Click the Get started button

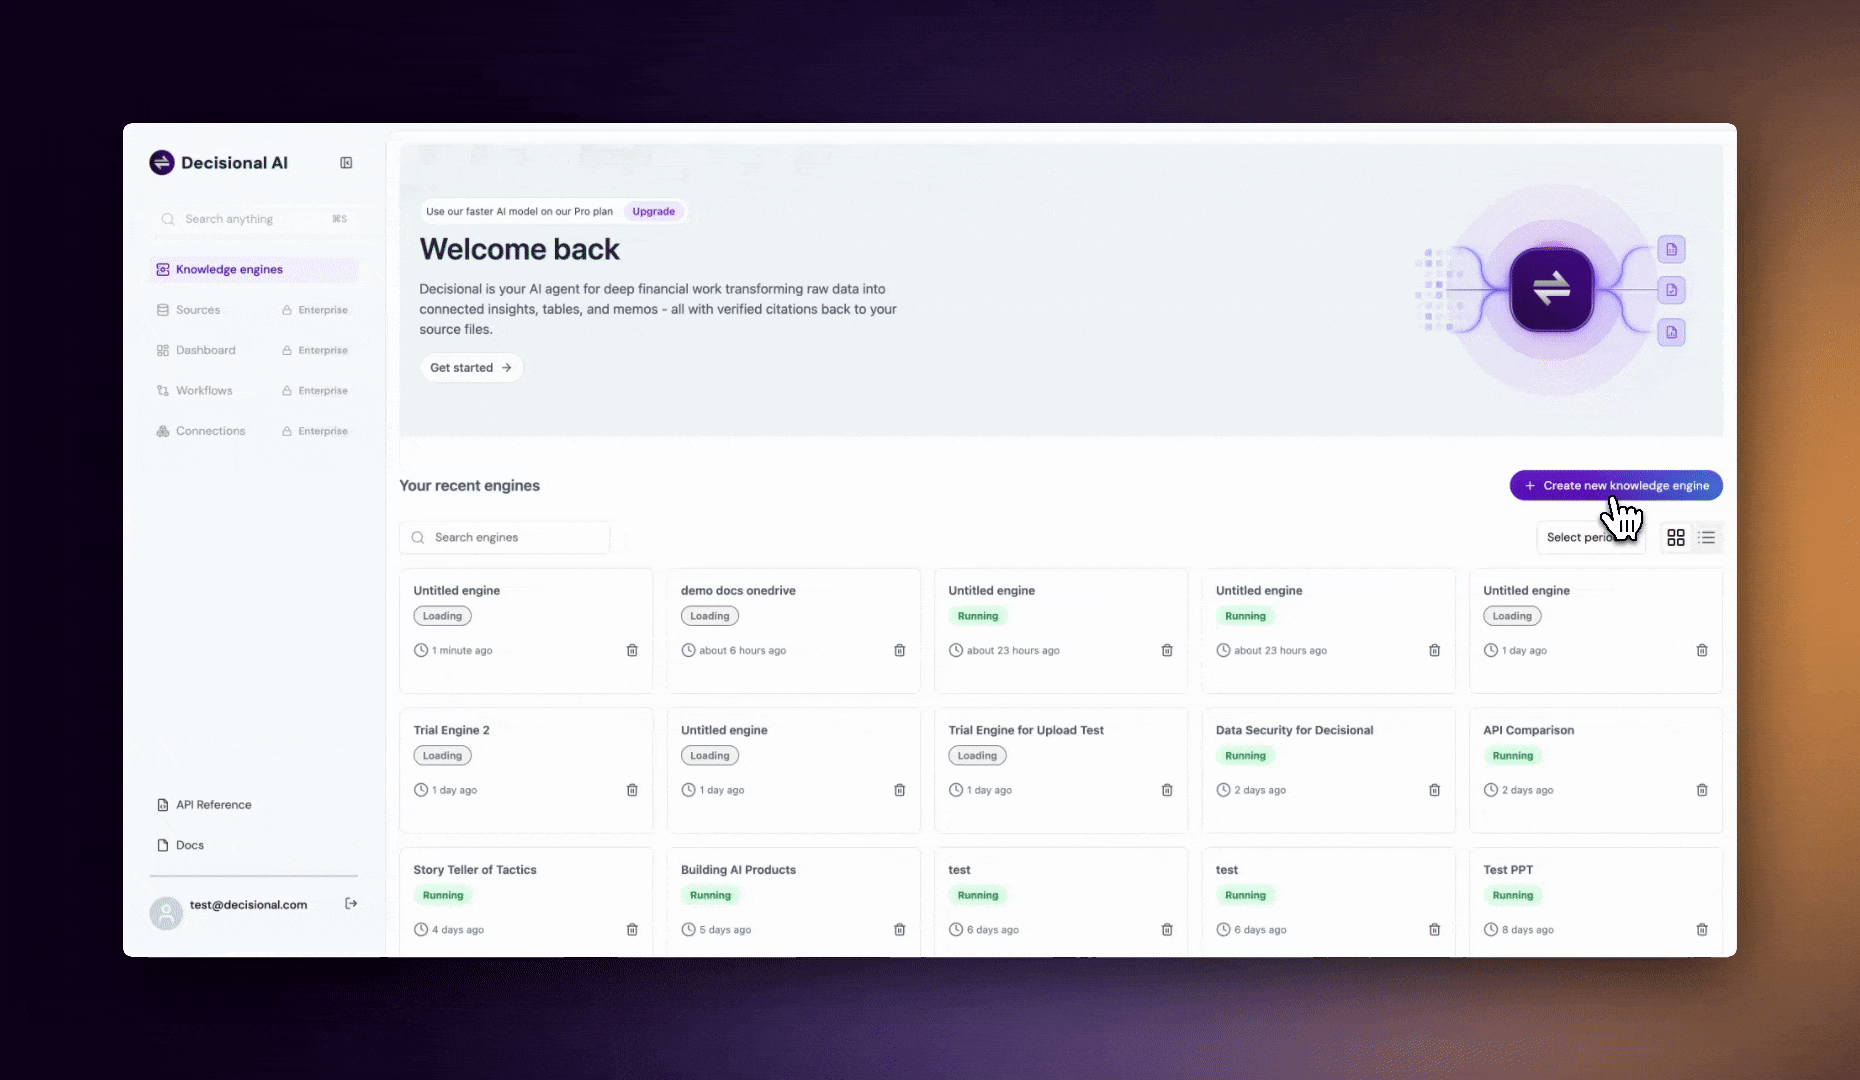(471, 367)
